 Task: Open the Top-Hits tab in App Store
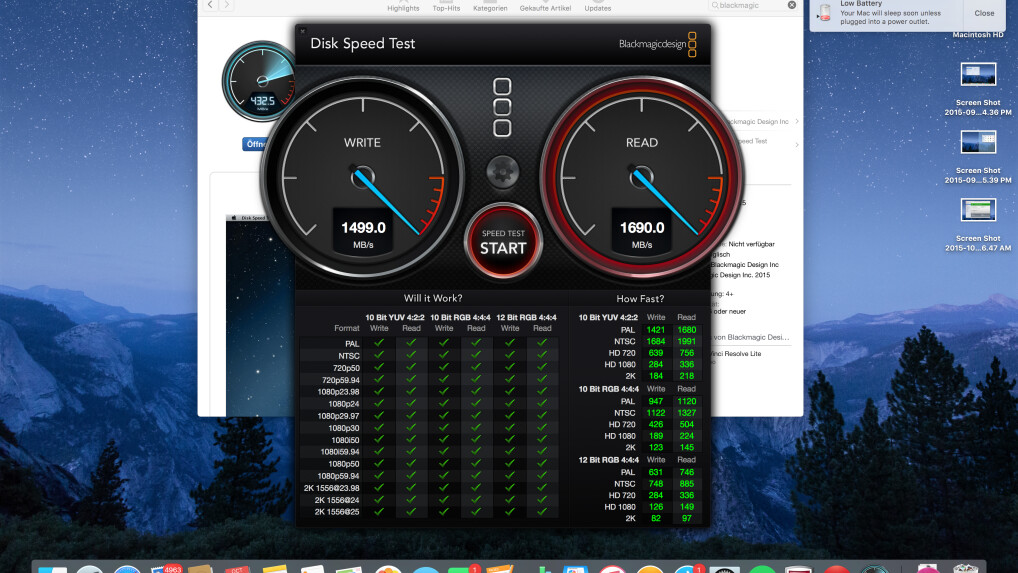[446, 8]
